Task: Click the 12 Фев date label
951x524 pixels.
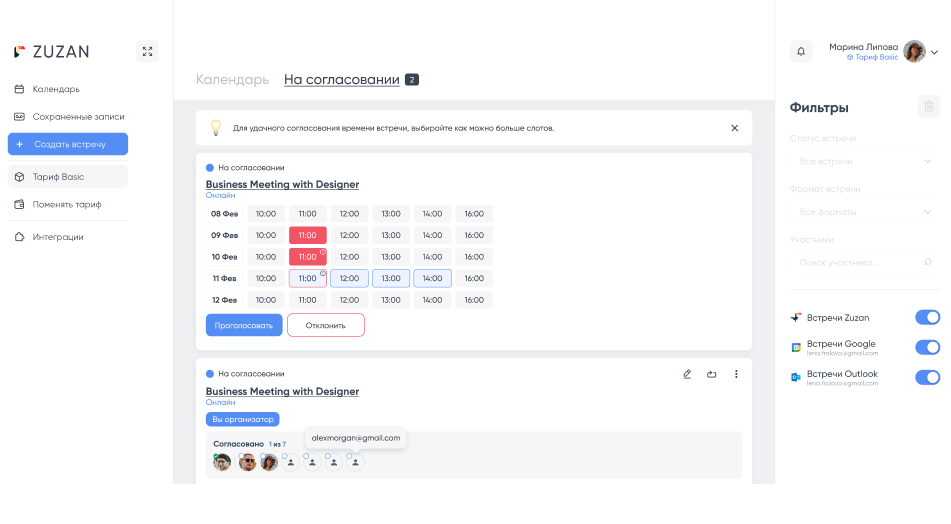Action: (x=224, y=300)
